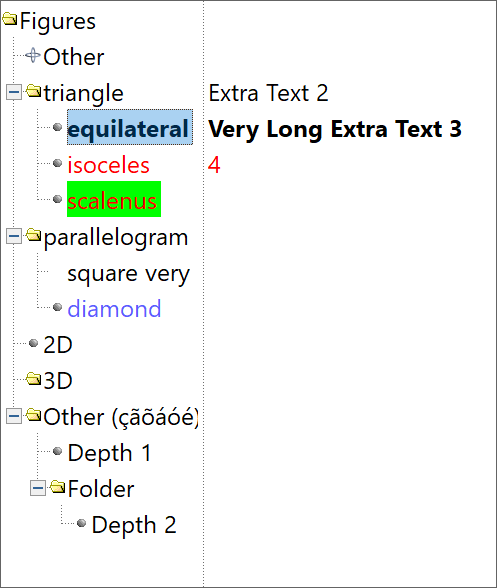Screen dimensions: 497x588
Task: Click the Figures root folder icon
Action: pyautogui.click(x=9, y=19)
